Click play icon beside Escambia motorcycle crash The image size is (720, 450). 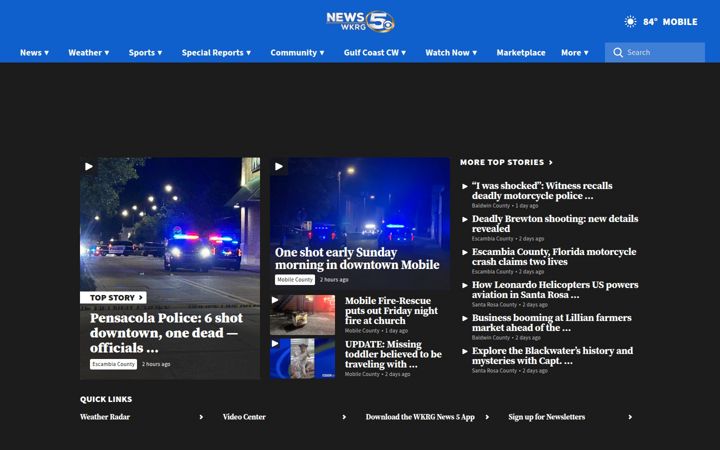tap(465, 252)
